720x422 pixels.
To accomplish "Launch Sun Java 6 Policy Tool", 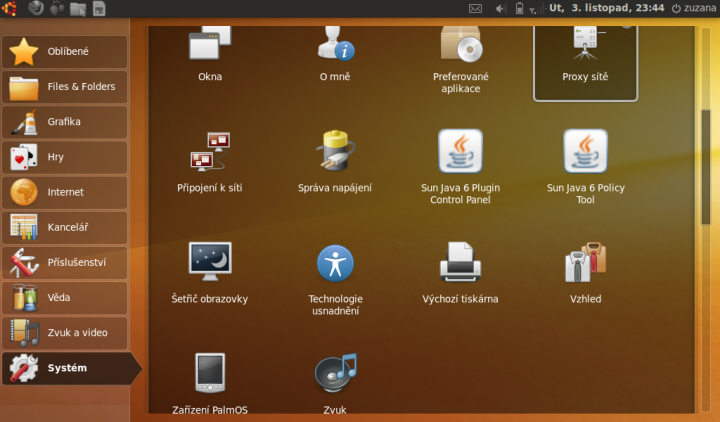I will 585,167.
